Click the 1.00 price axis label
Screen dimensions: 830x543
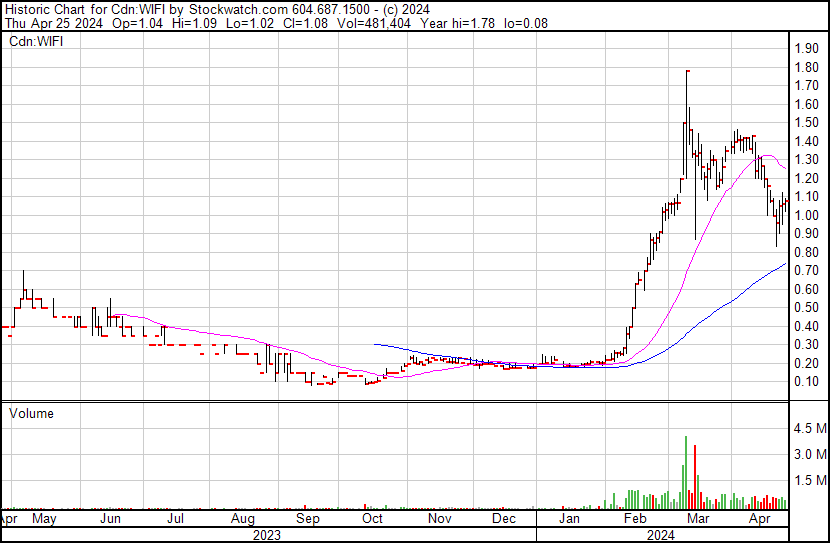coord(805,216)
